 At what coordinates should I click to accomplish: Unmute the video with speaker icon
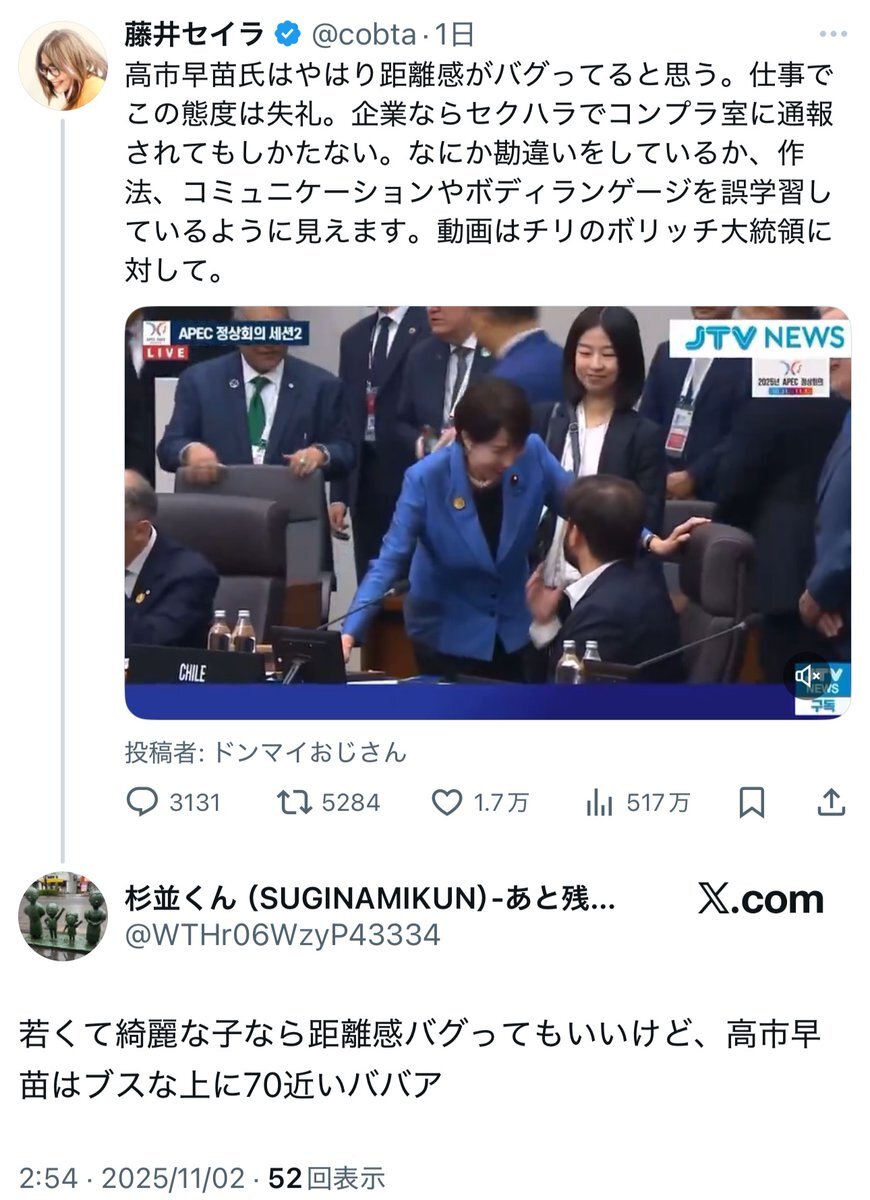click(807, 677)
